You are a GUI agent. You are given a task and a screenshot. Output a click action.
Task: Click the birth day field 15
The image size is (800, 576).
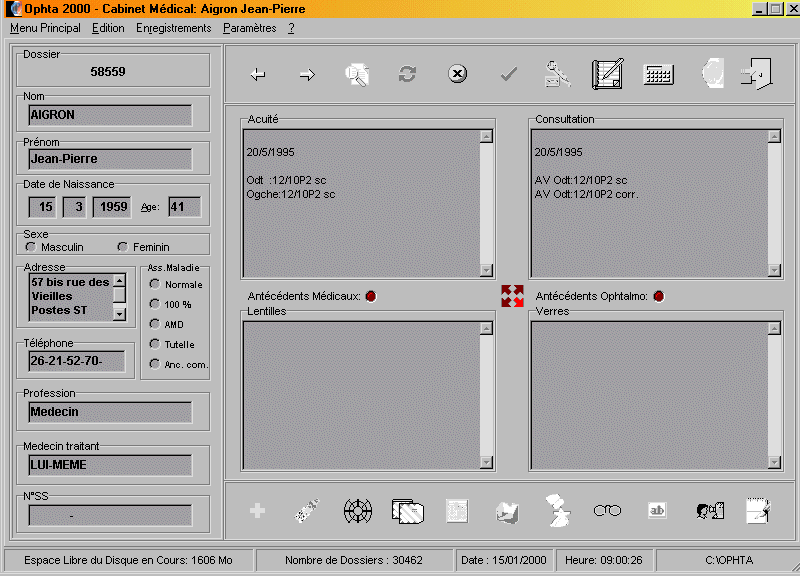(x=42, y=207)
